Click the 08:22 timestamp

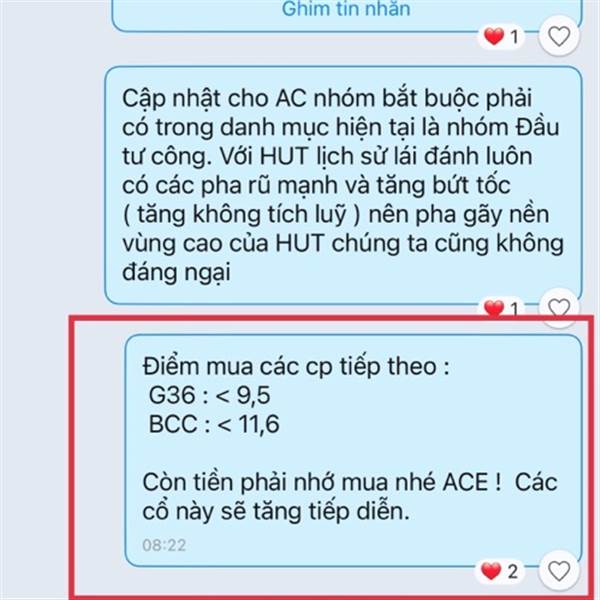164,545
